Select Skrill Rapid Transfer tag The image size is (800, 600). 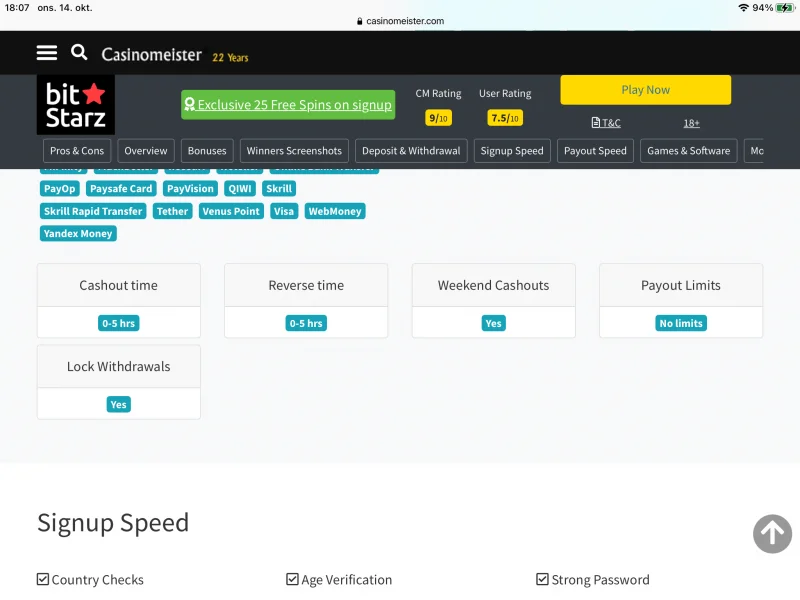[x=93, y=211]
